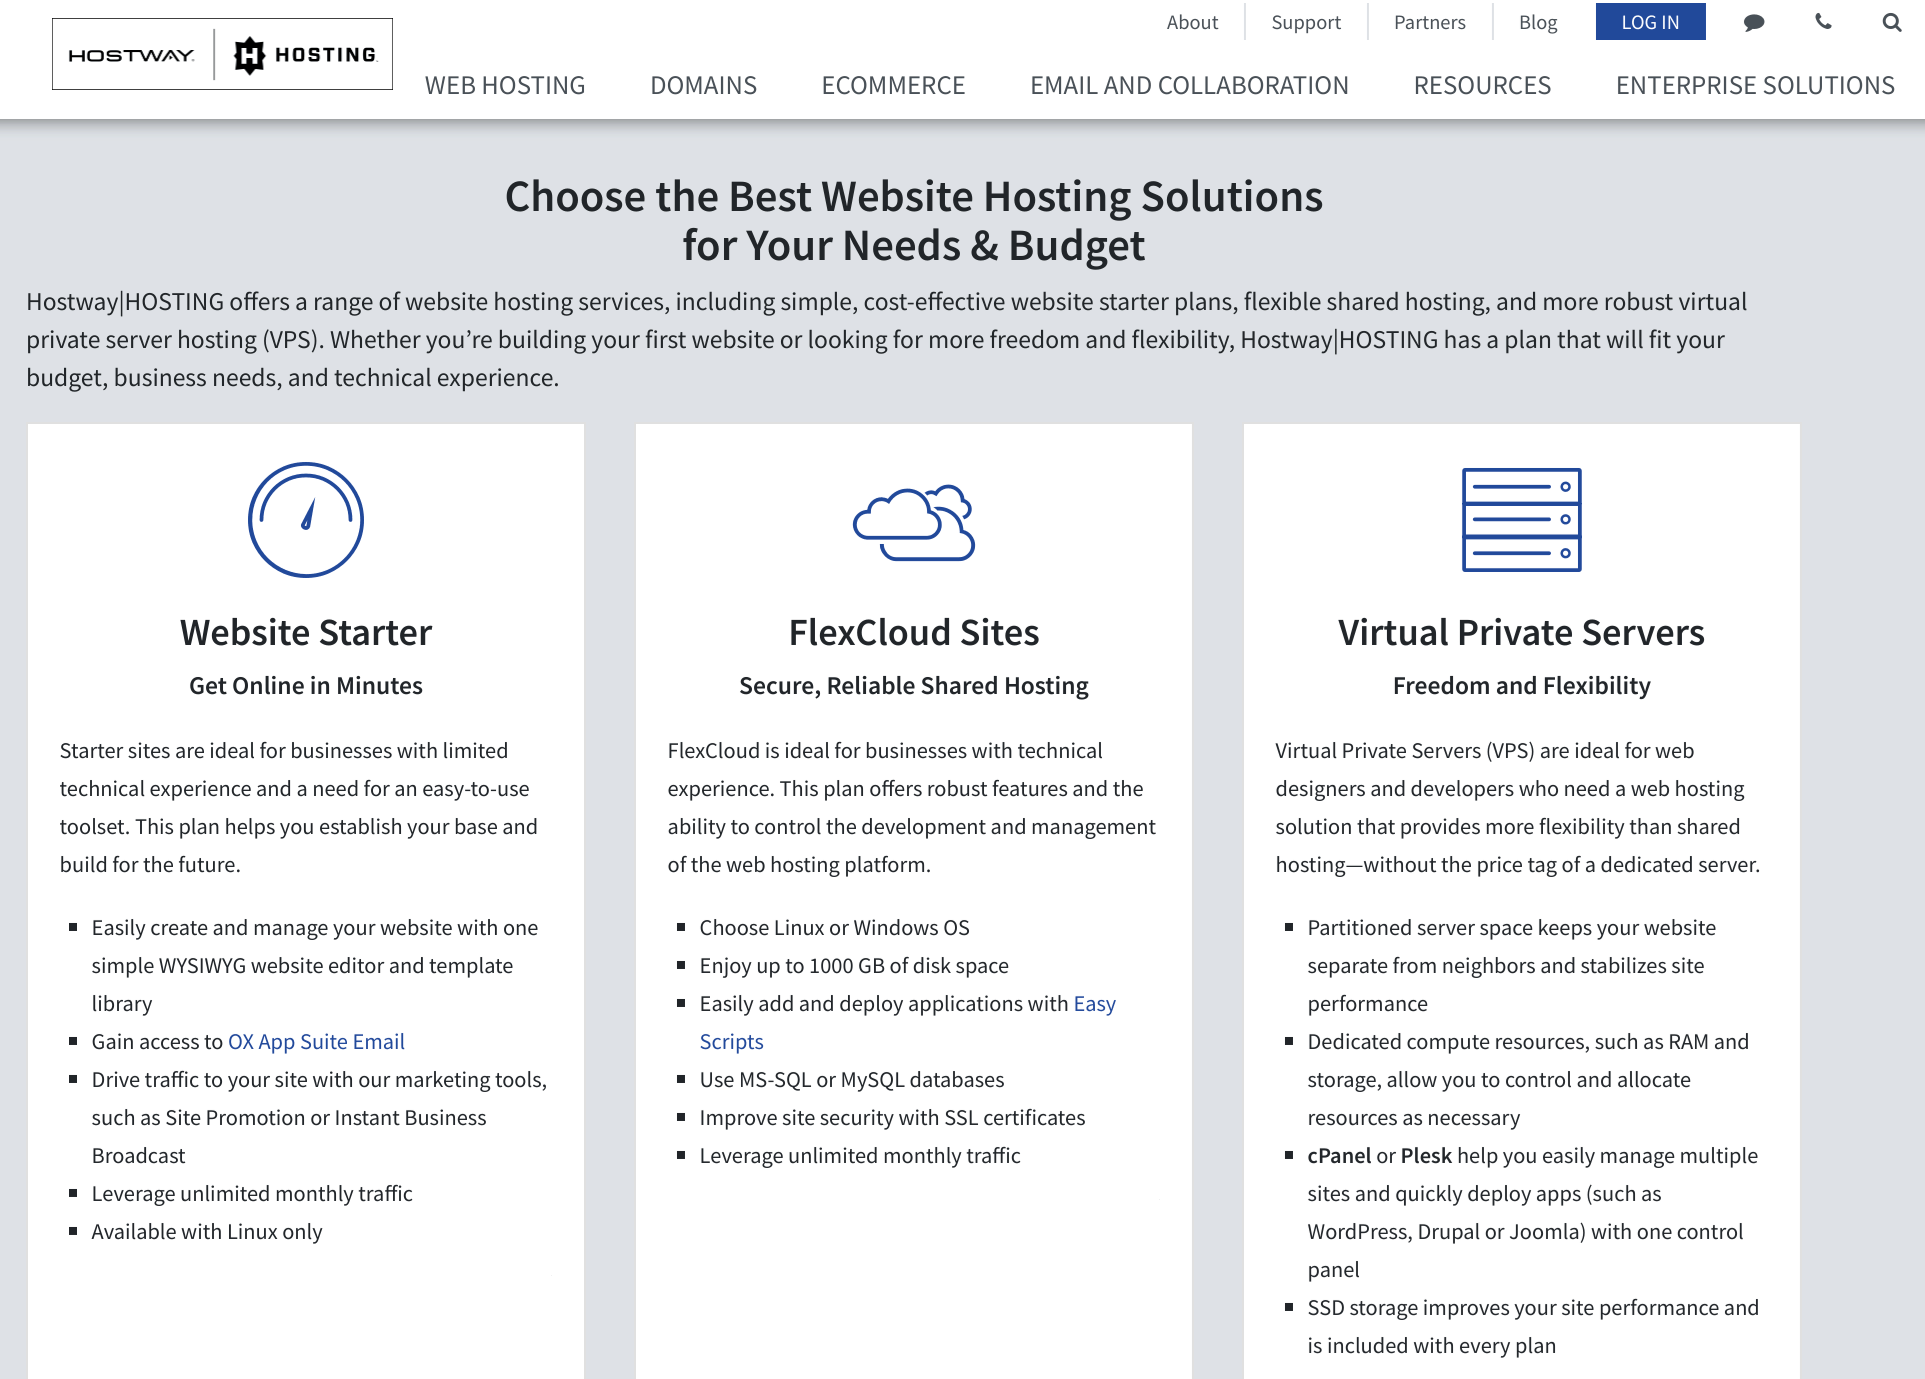The width and height of the screenshot is (1925, 1379).
Task: Click the H hosting favicon icon
Action: pos(245,52)
